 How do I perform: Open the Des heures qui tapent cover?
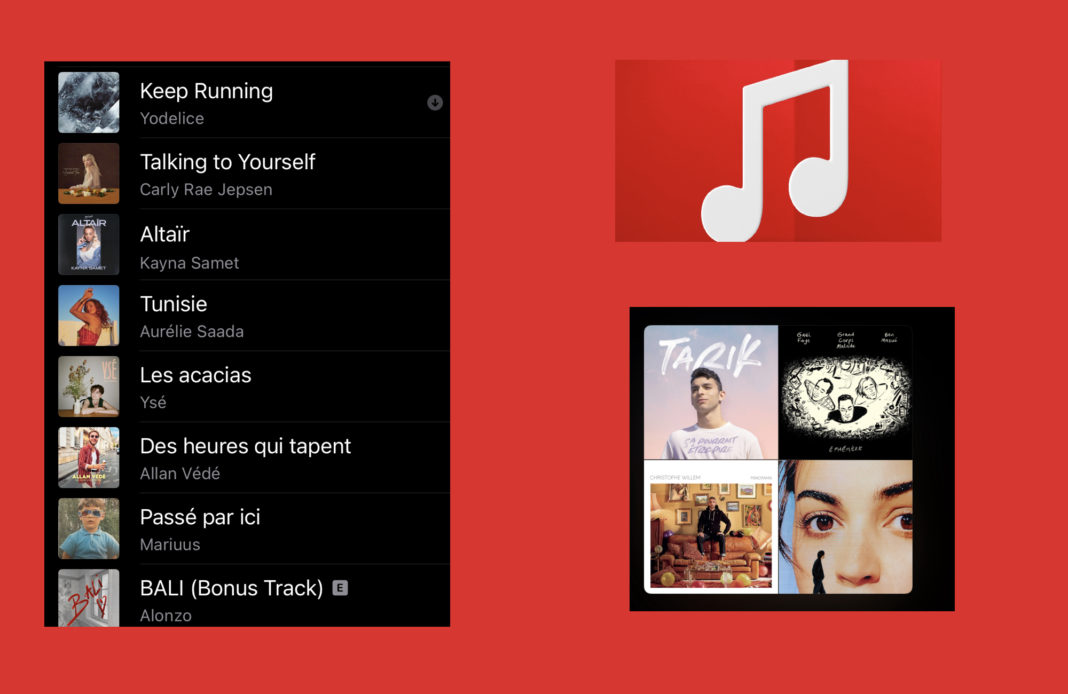[x=89, y=457]
